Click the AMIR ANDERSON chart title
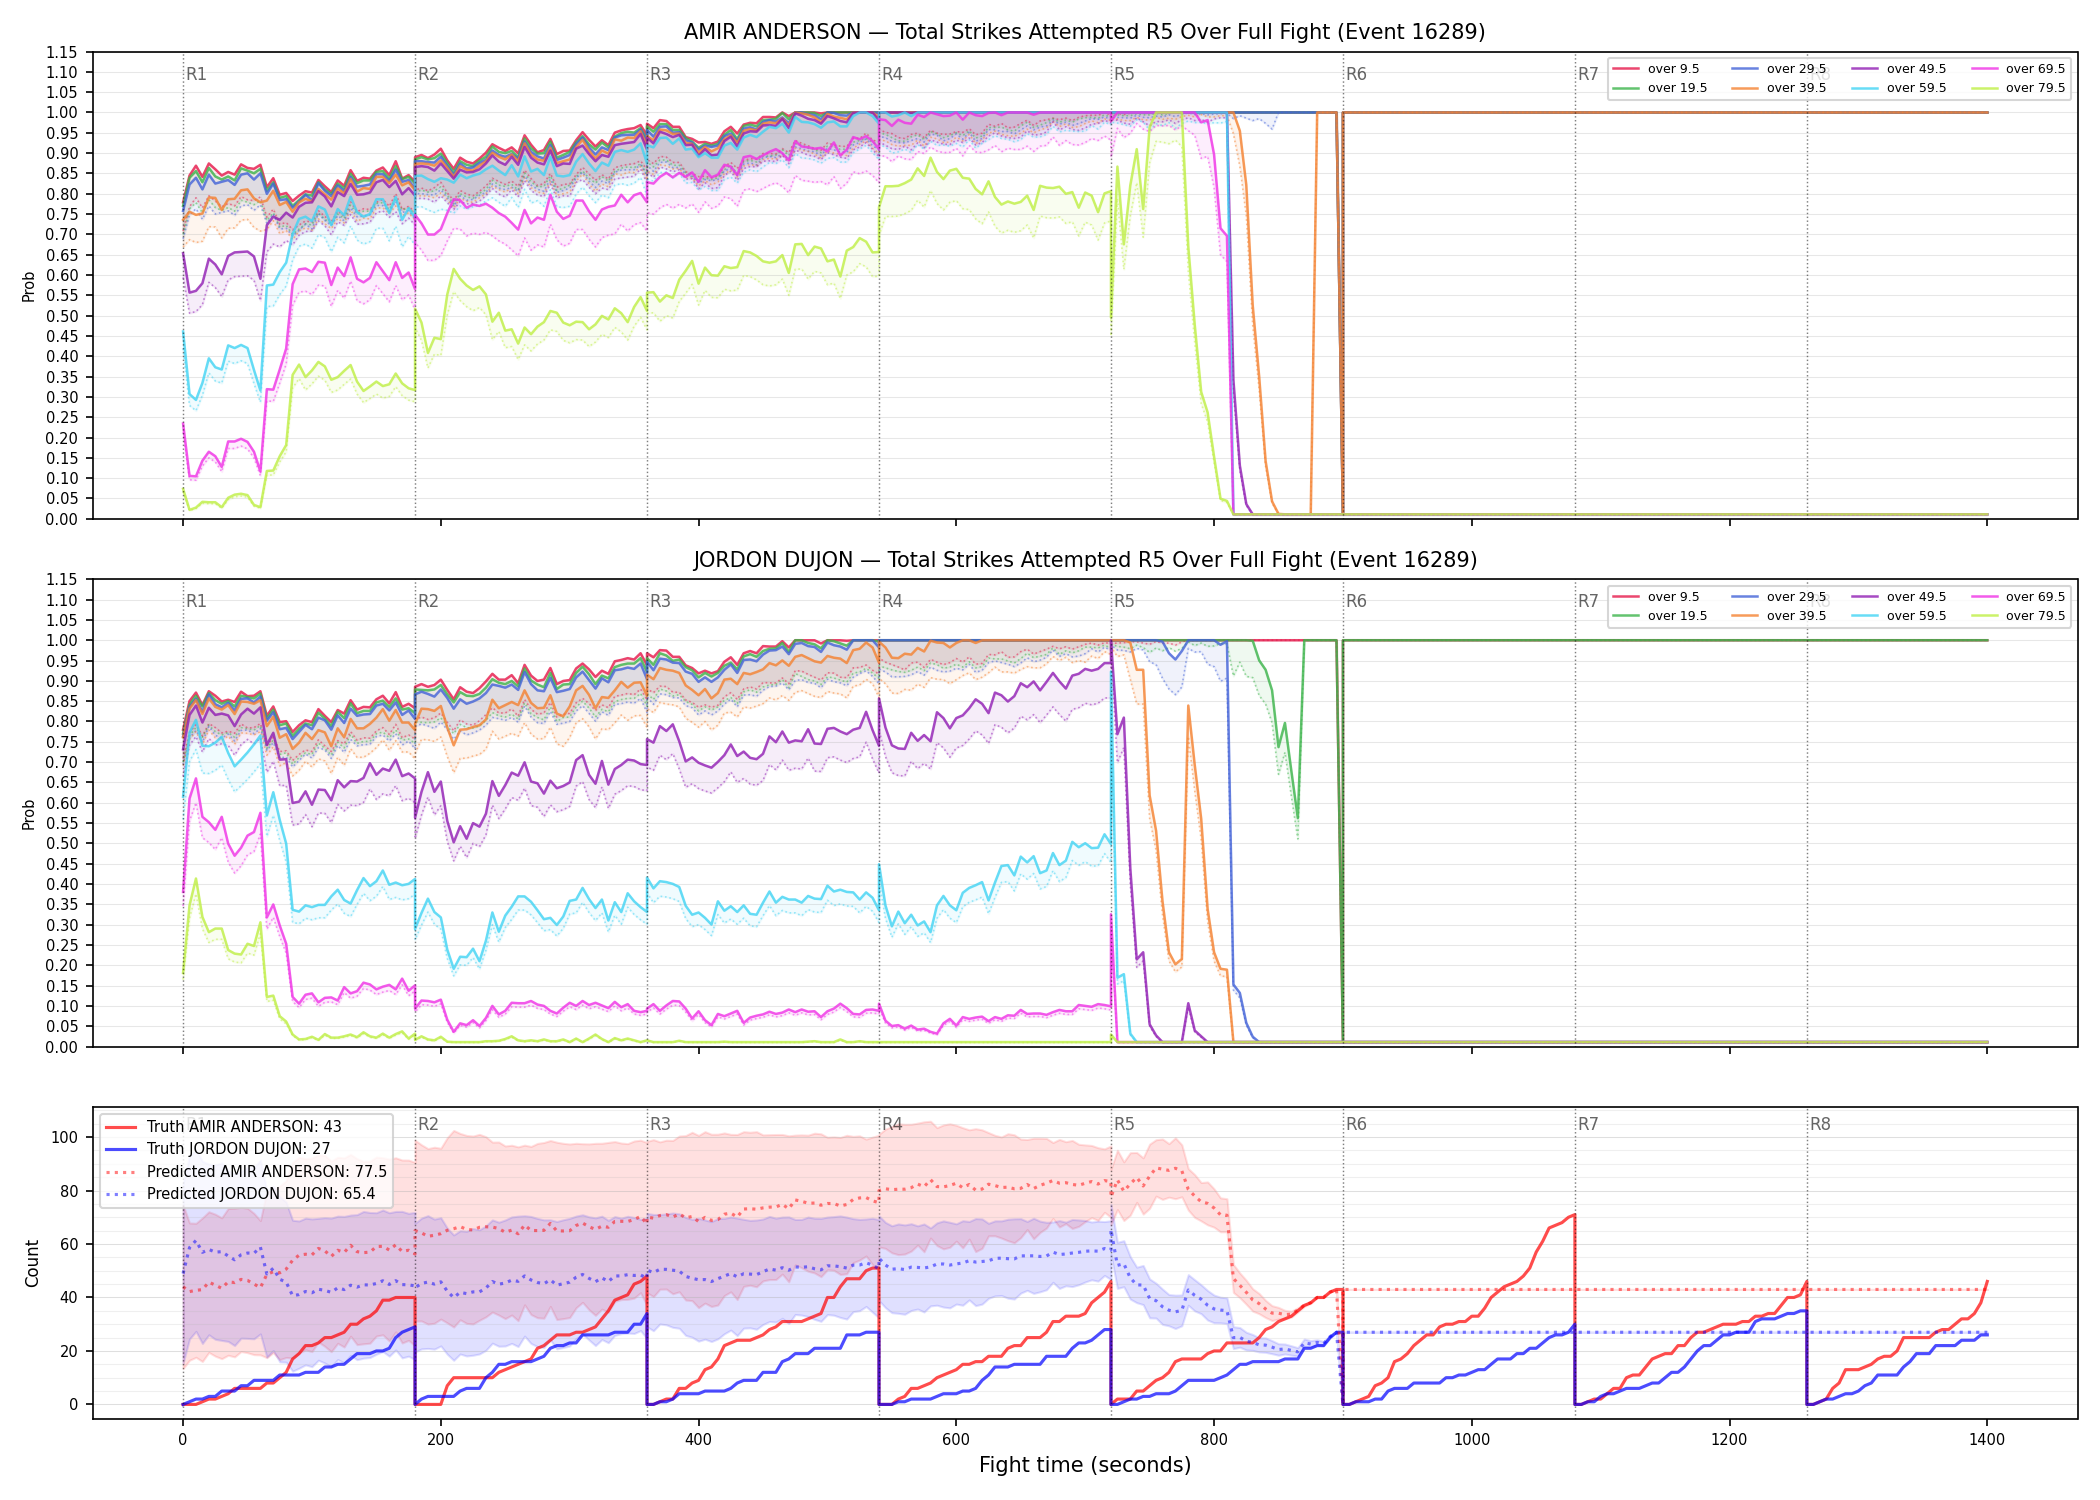Viewport: 2100px width, 1500px height. (1084, 32)
